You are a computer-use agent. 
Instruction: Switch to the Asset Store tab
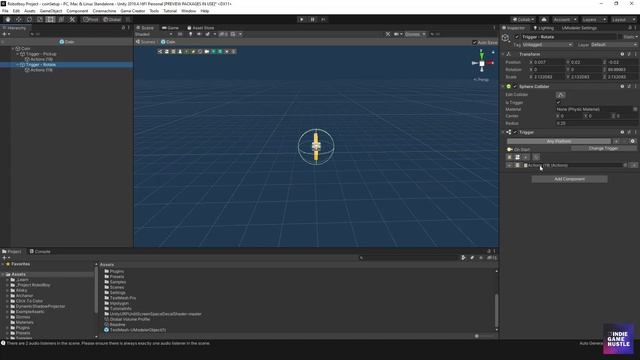tap(200, 28)
